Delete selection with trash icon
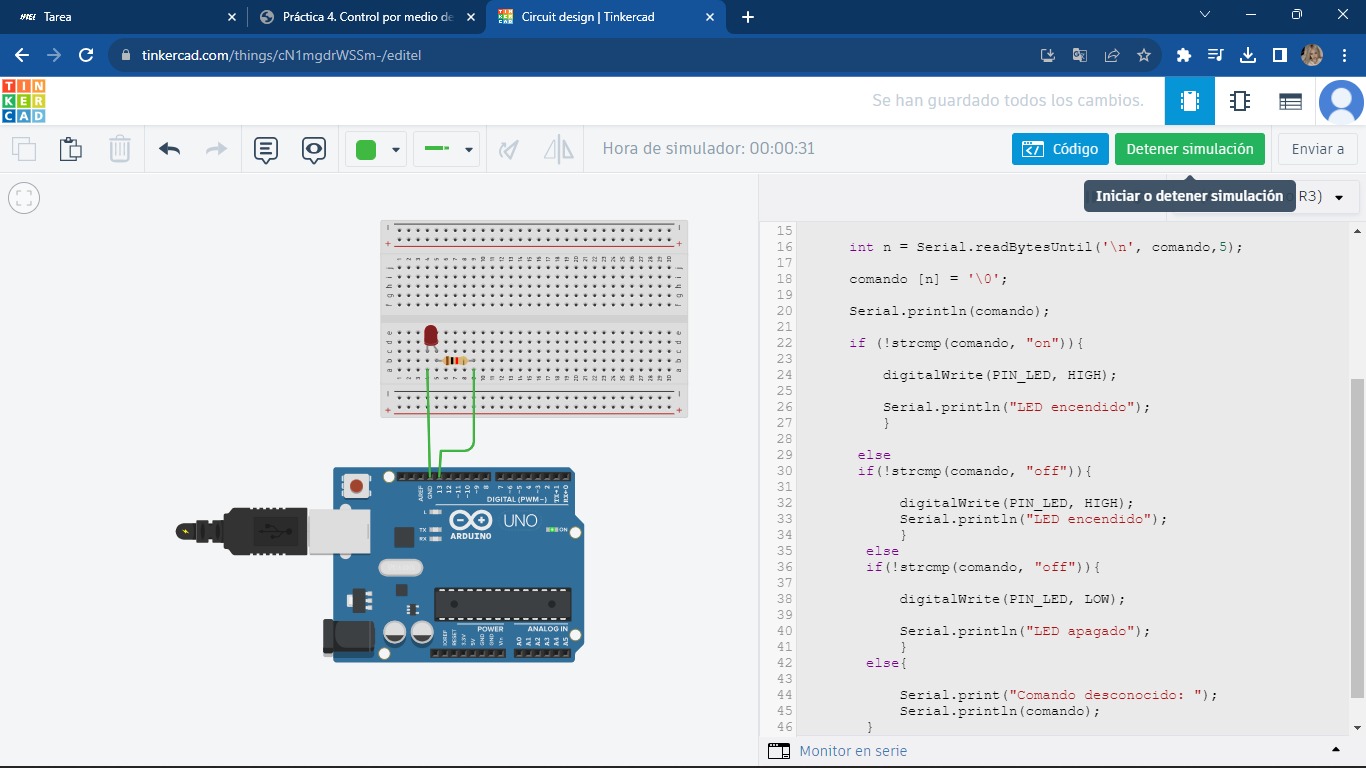Image resolution: width=1366 pixels, height=768 pixels. point(119,149)
